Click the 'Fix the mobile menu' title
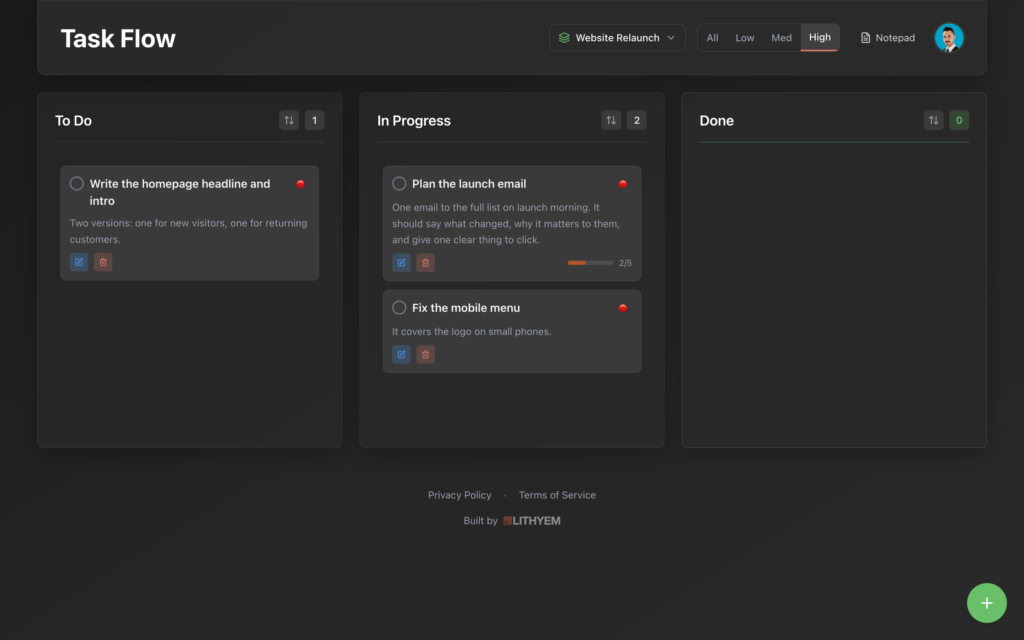The image size is (1024, 640). click(466, 308)
